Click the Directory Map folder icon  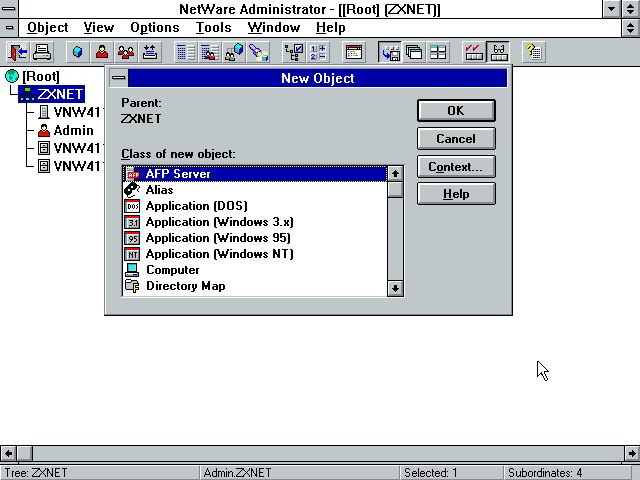[132, 286]
